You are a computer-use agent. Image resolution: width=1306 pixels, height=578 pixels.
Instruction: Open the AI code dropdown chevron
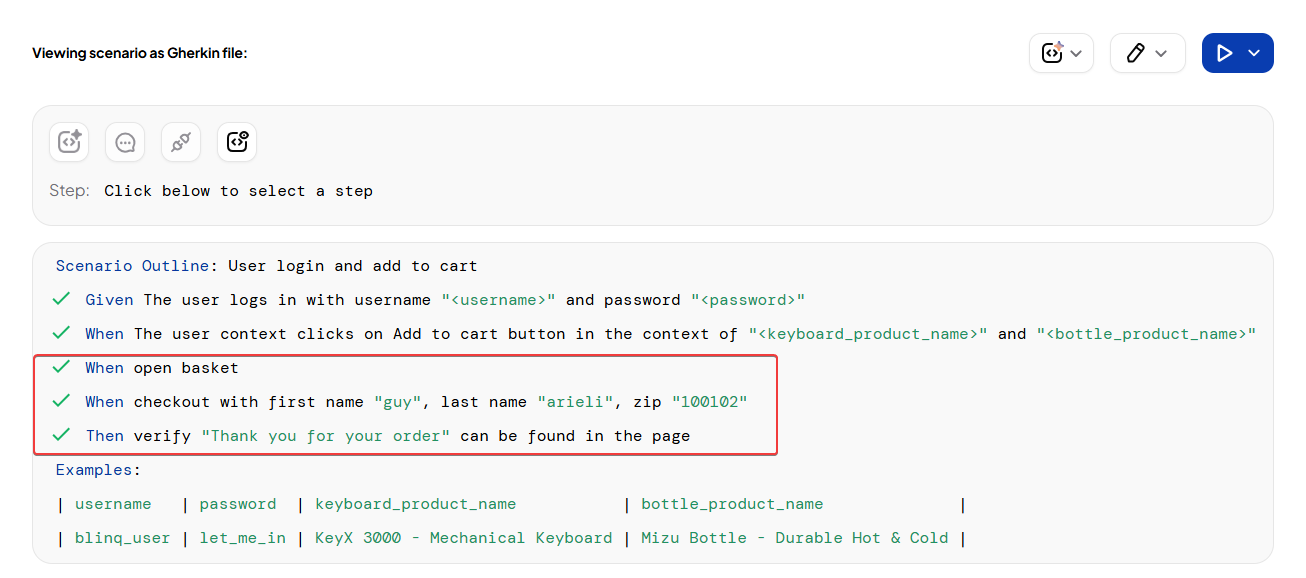click(1076, 53)
